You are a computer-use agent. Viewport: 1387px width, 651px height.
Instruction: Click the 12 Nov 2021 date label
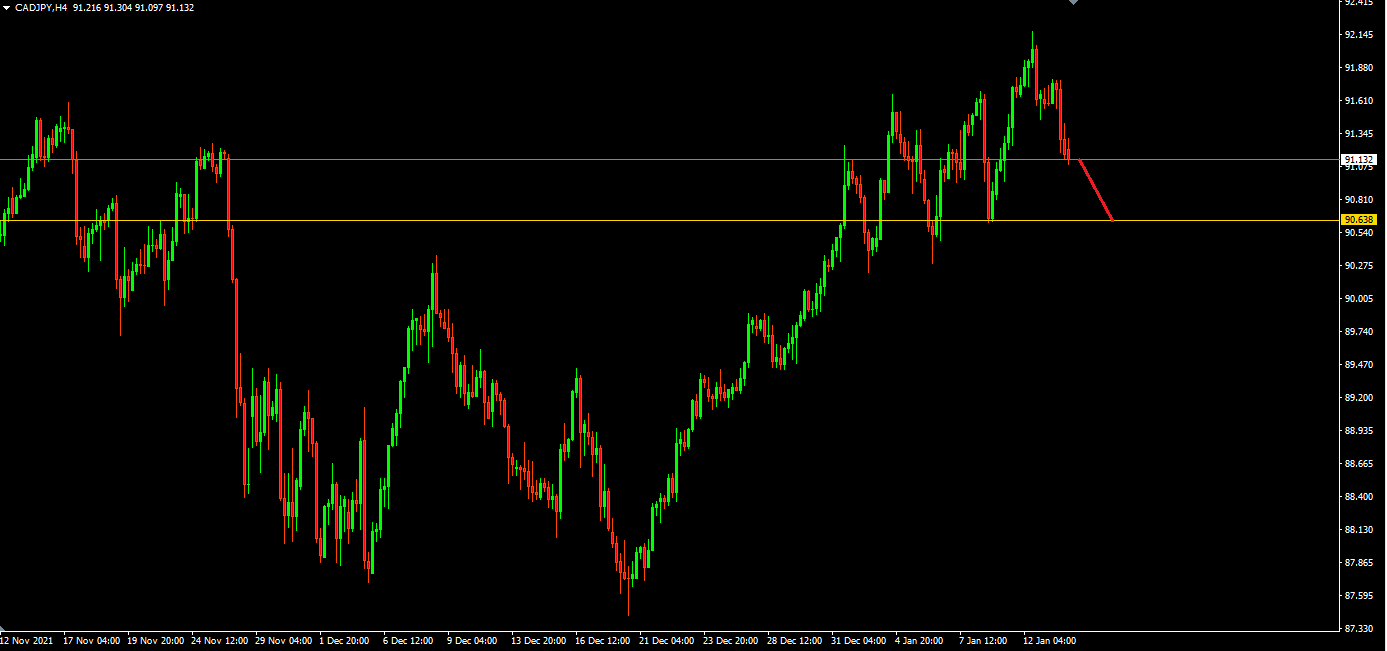(27, 640)
